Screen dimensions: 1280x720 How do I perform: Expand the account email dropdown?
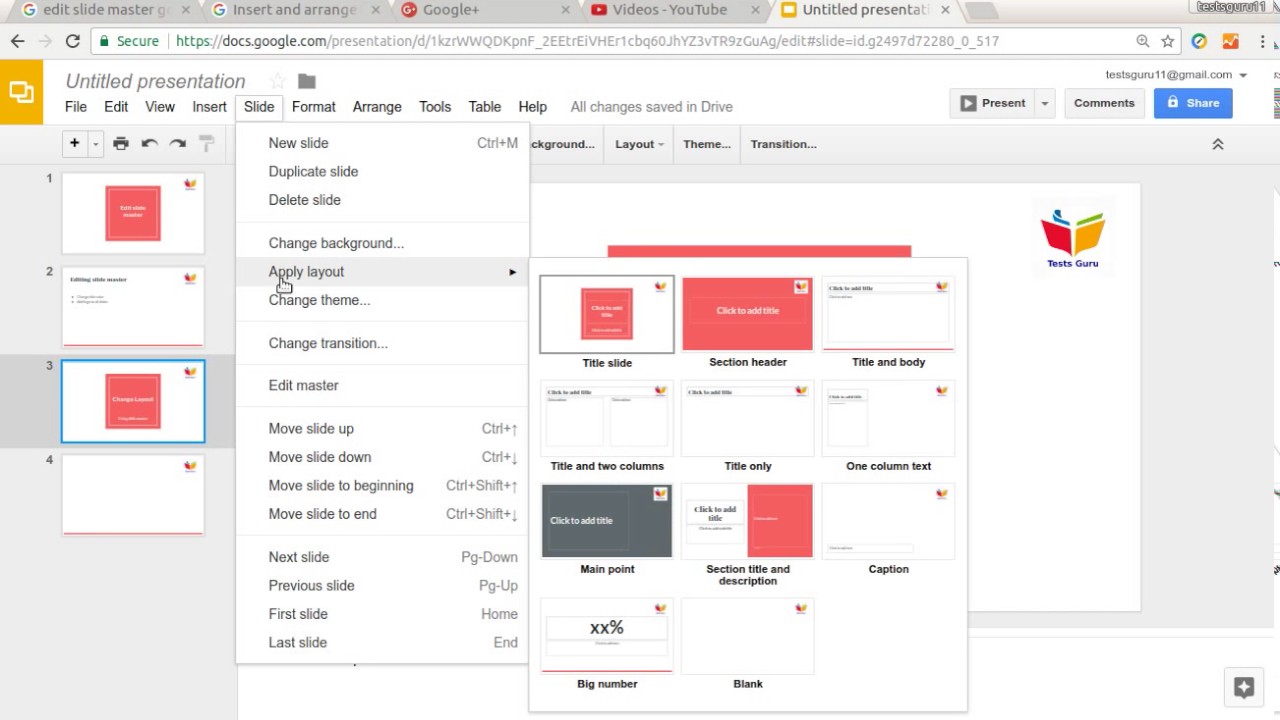pyautogui.click(x=1243, y=75)
